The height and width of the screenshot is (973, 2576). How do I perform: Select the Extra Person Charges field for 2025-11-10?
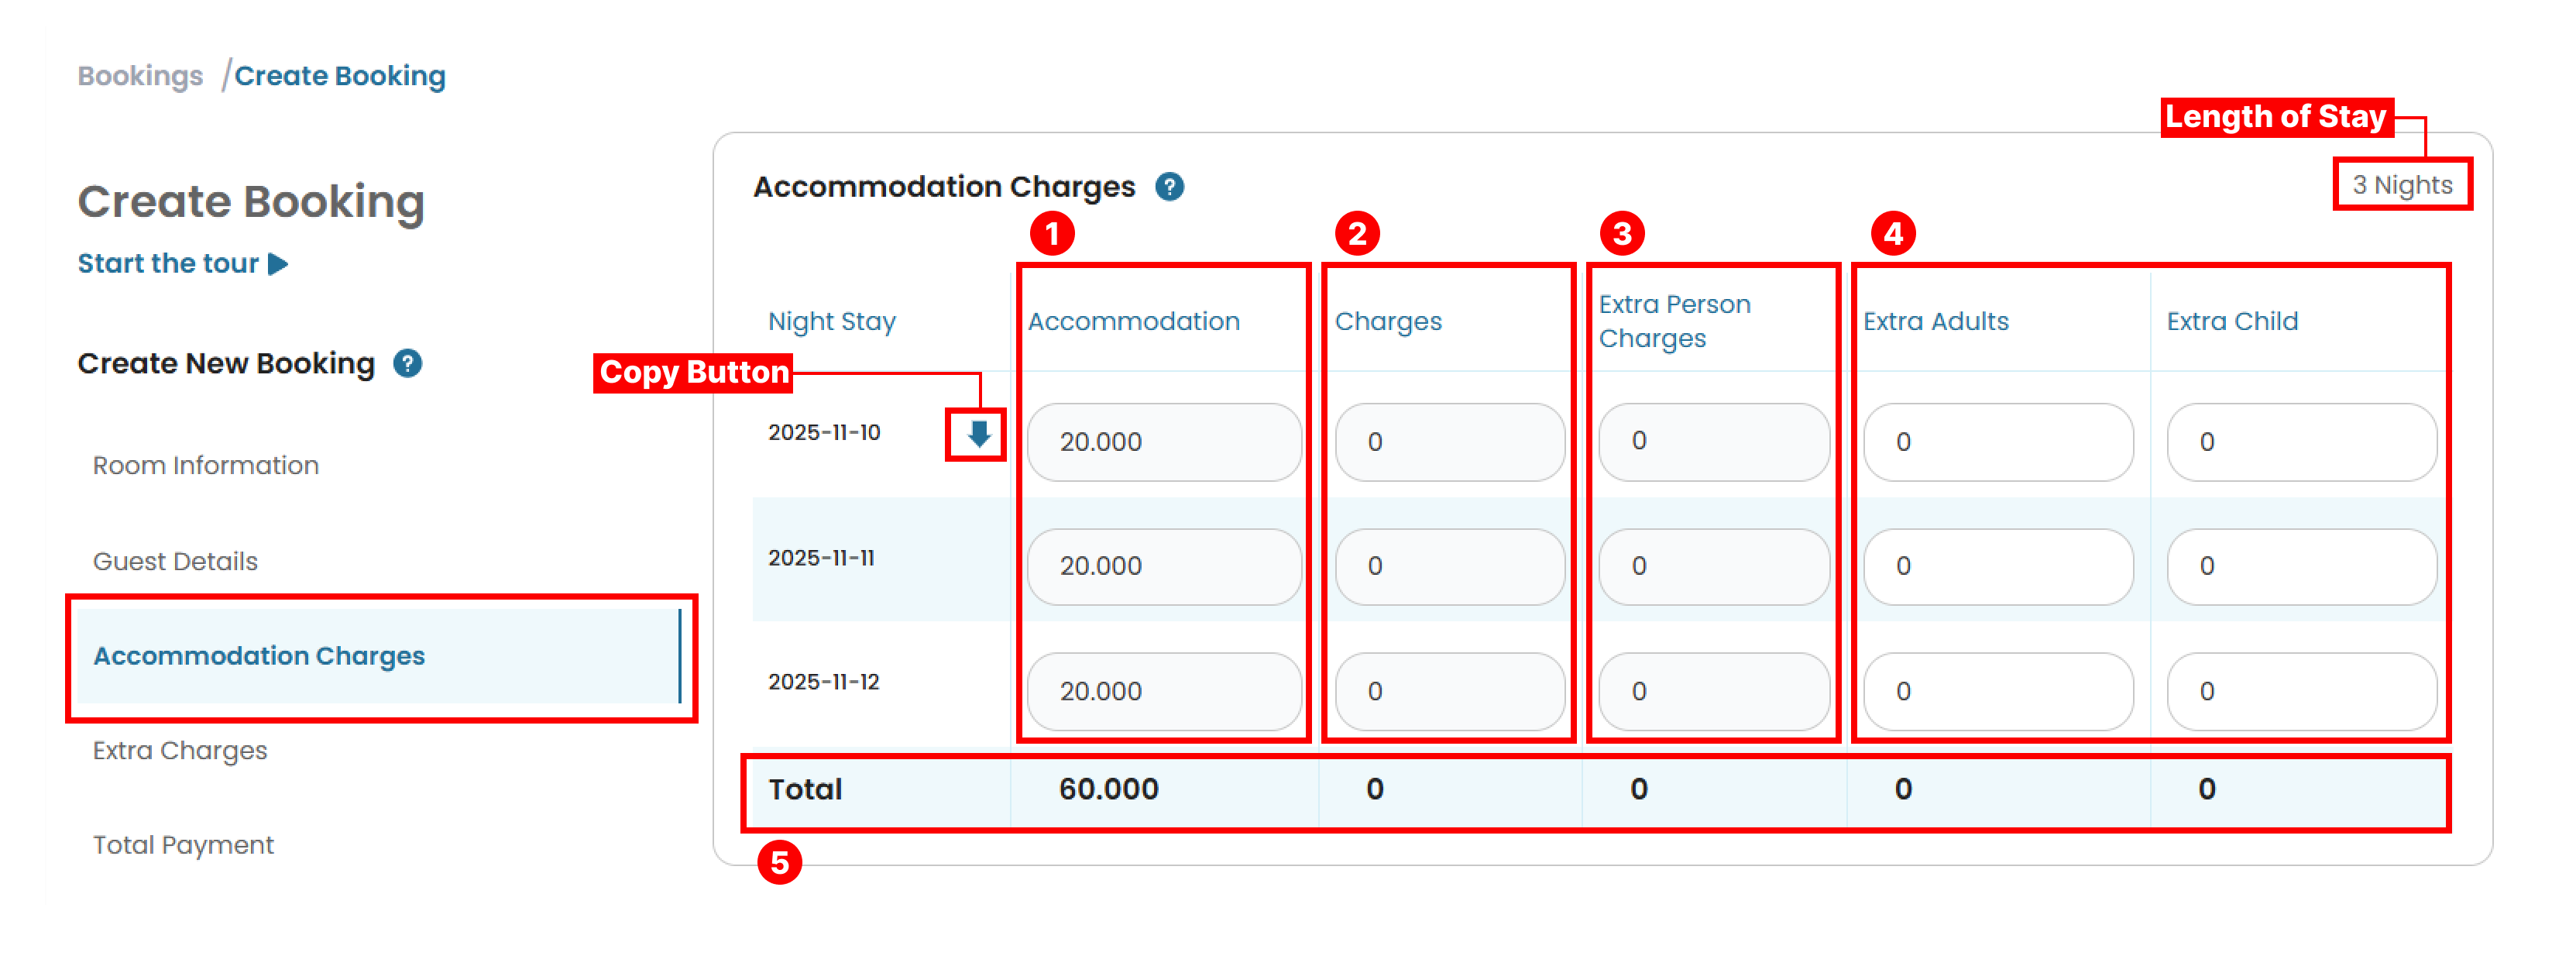1712,441
